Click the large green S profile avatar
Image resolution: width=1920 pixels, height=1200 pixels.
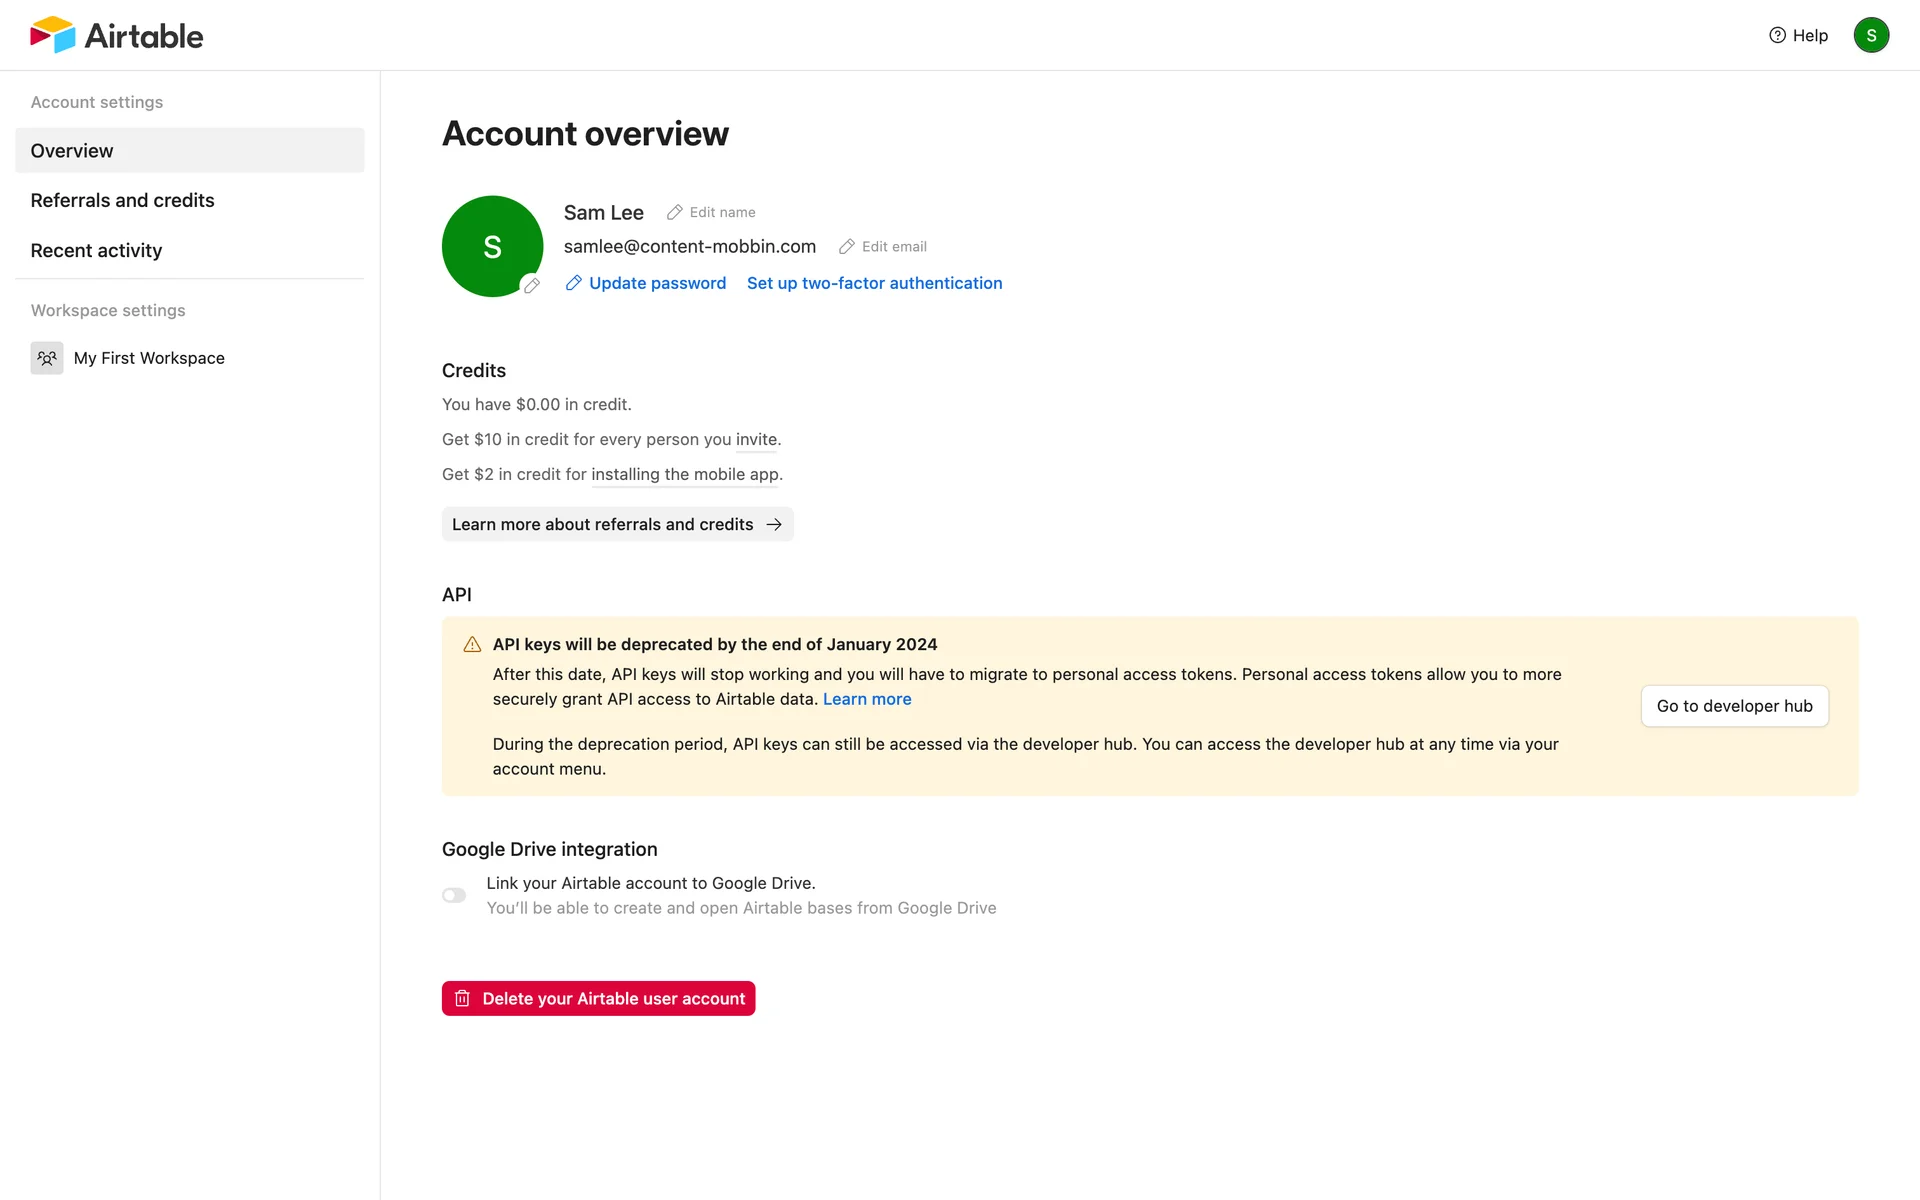pyautogui.click(x=490, y=244)
